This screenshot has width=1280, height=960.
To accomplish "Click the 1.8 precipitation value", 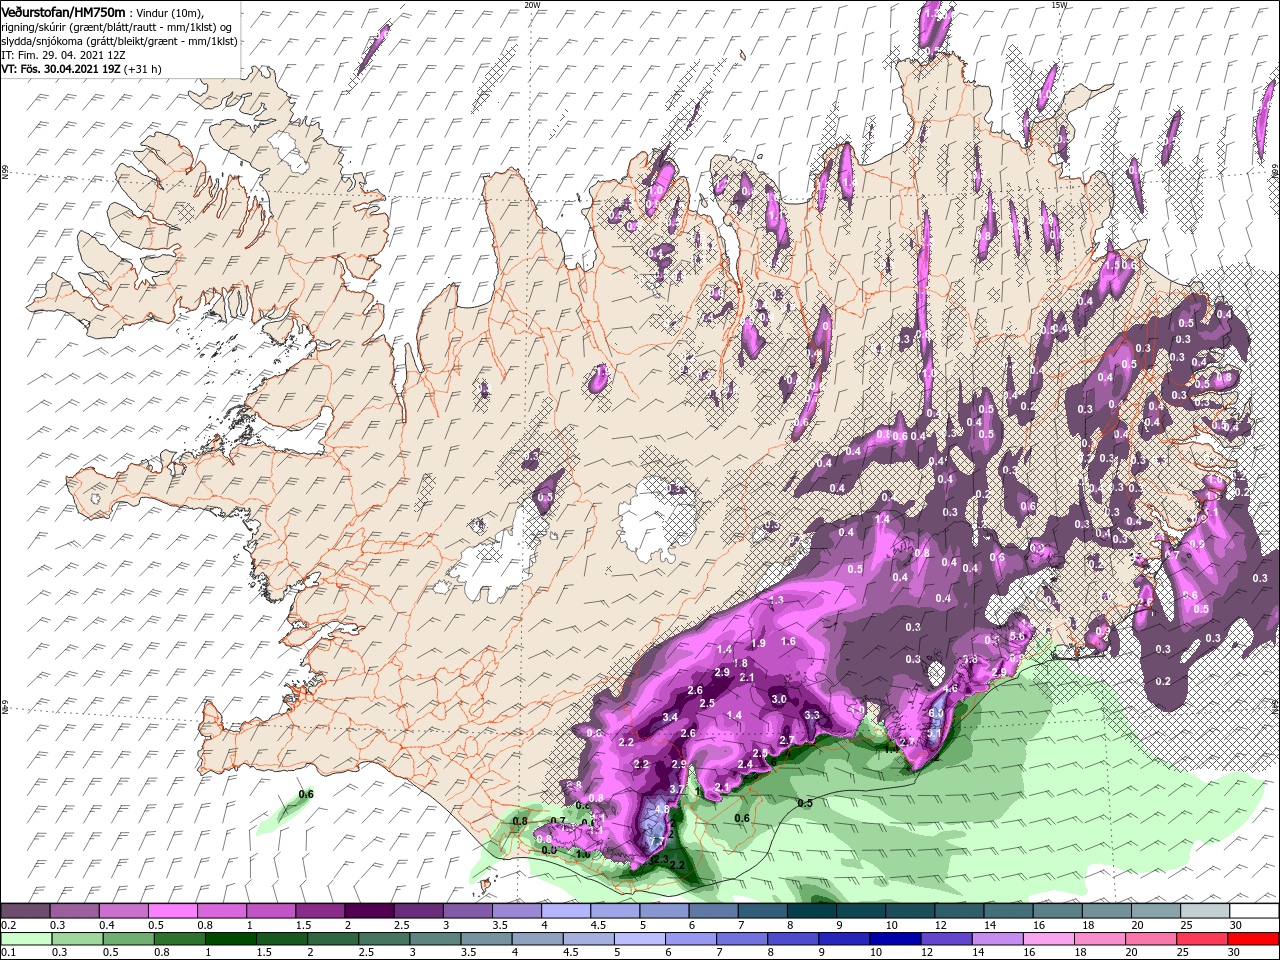I will (x=741, y=663).
